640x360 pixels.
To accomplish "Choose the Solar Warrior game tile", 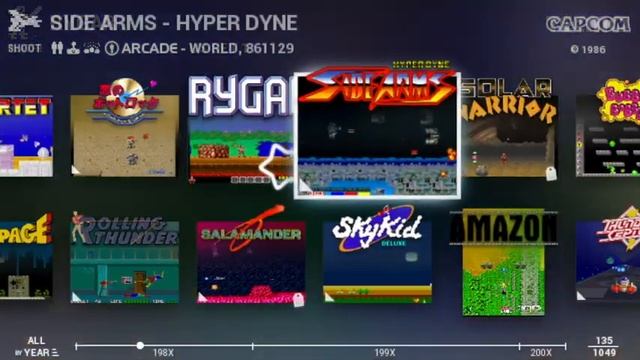I will tap(509, 129).
